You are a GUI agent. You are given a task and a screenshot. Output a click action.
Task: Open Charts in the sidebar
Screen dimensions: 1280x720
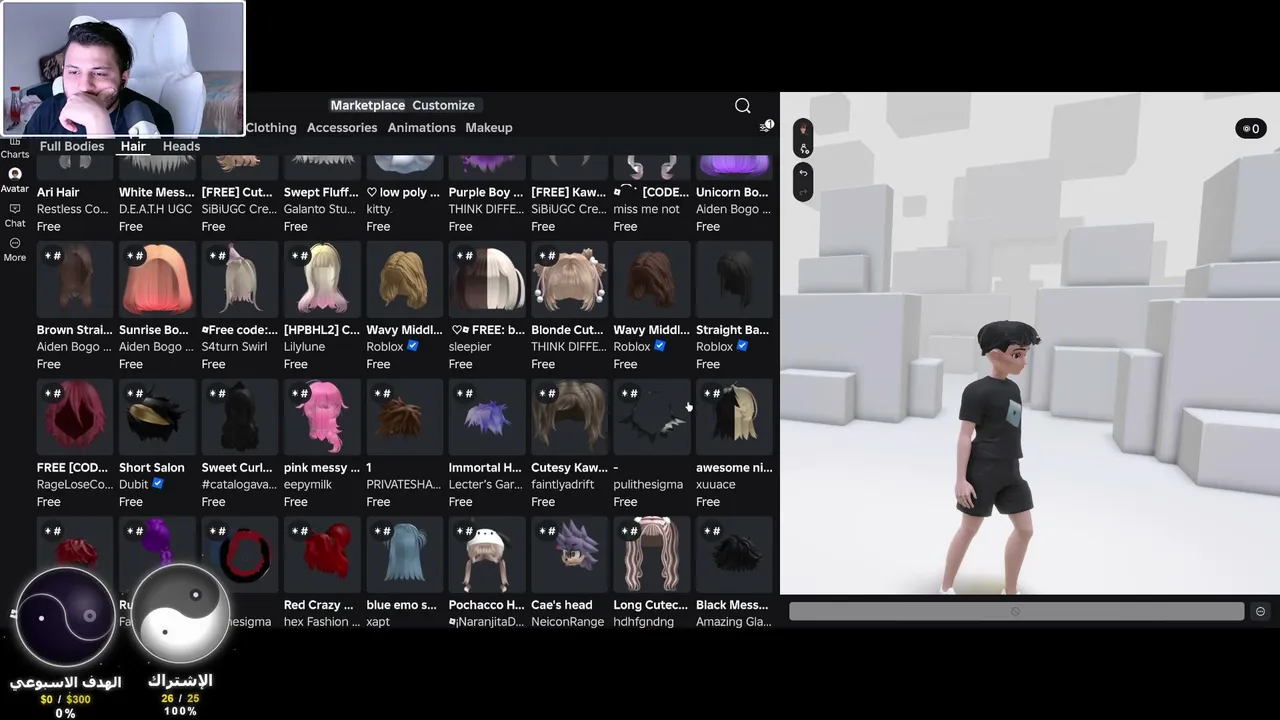pos(15,150)
